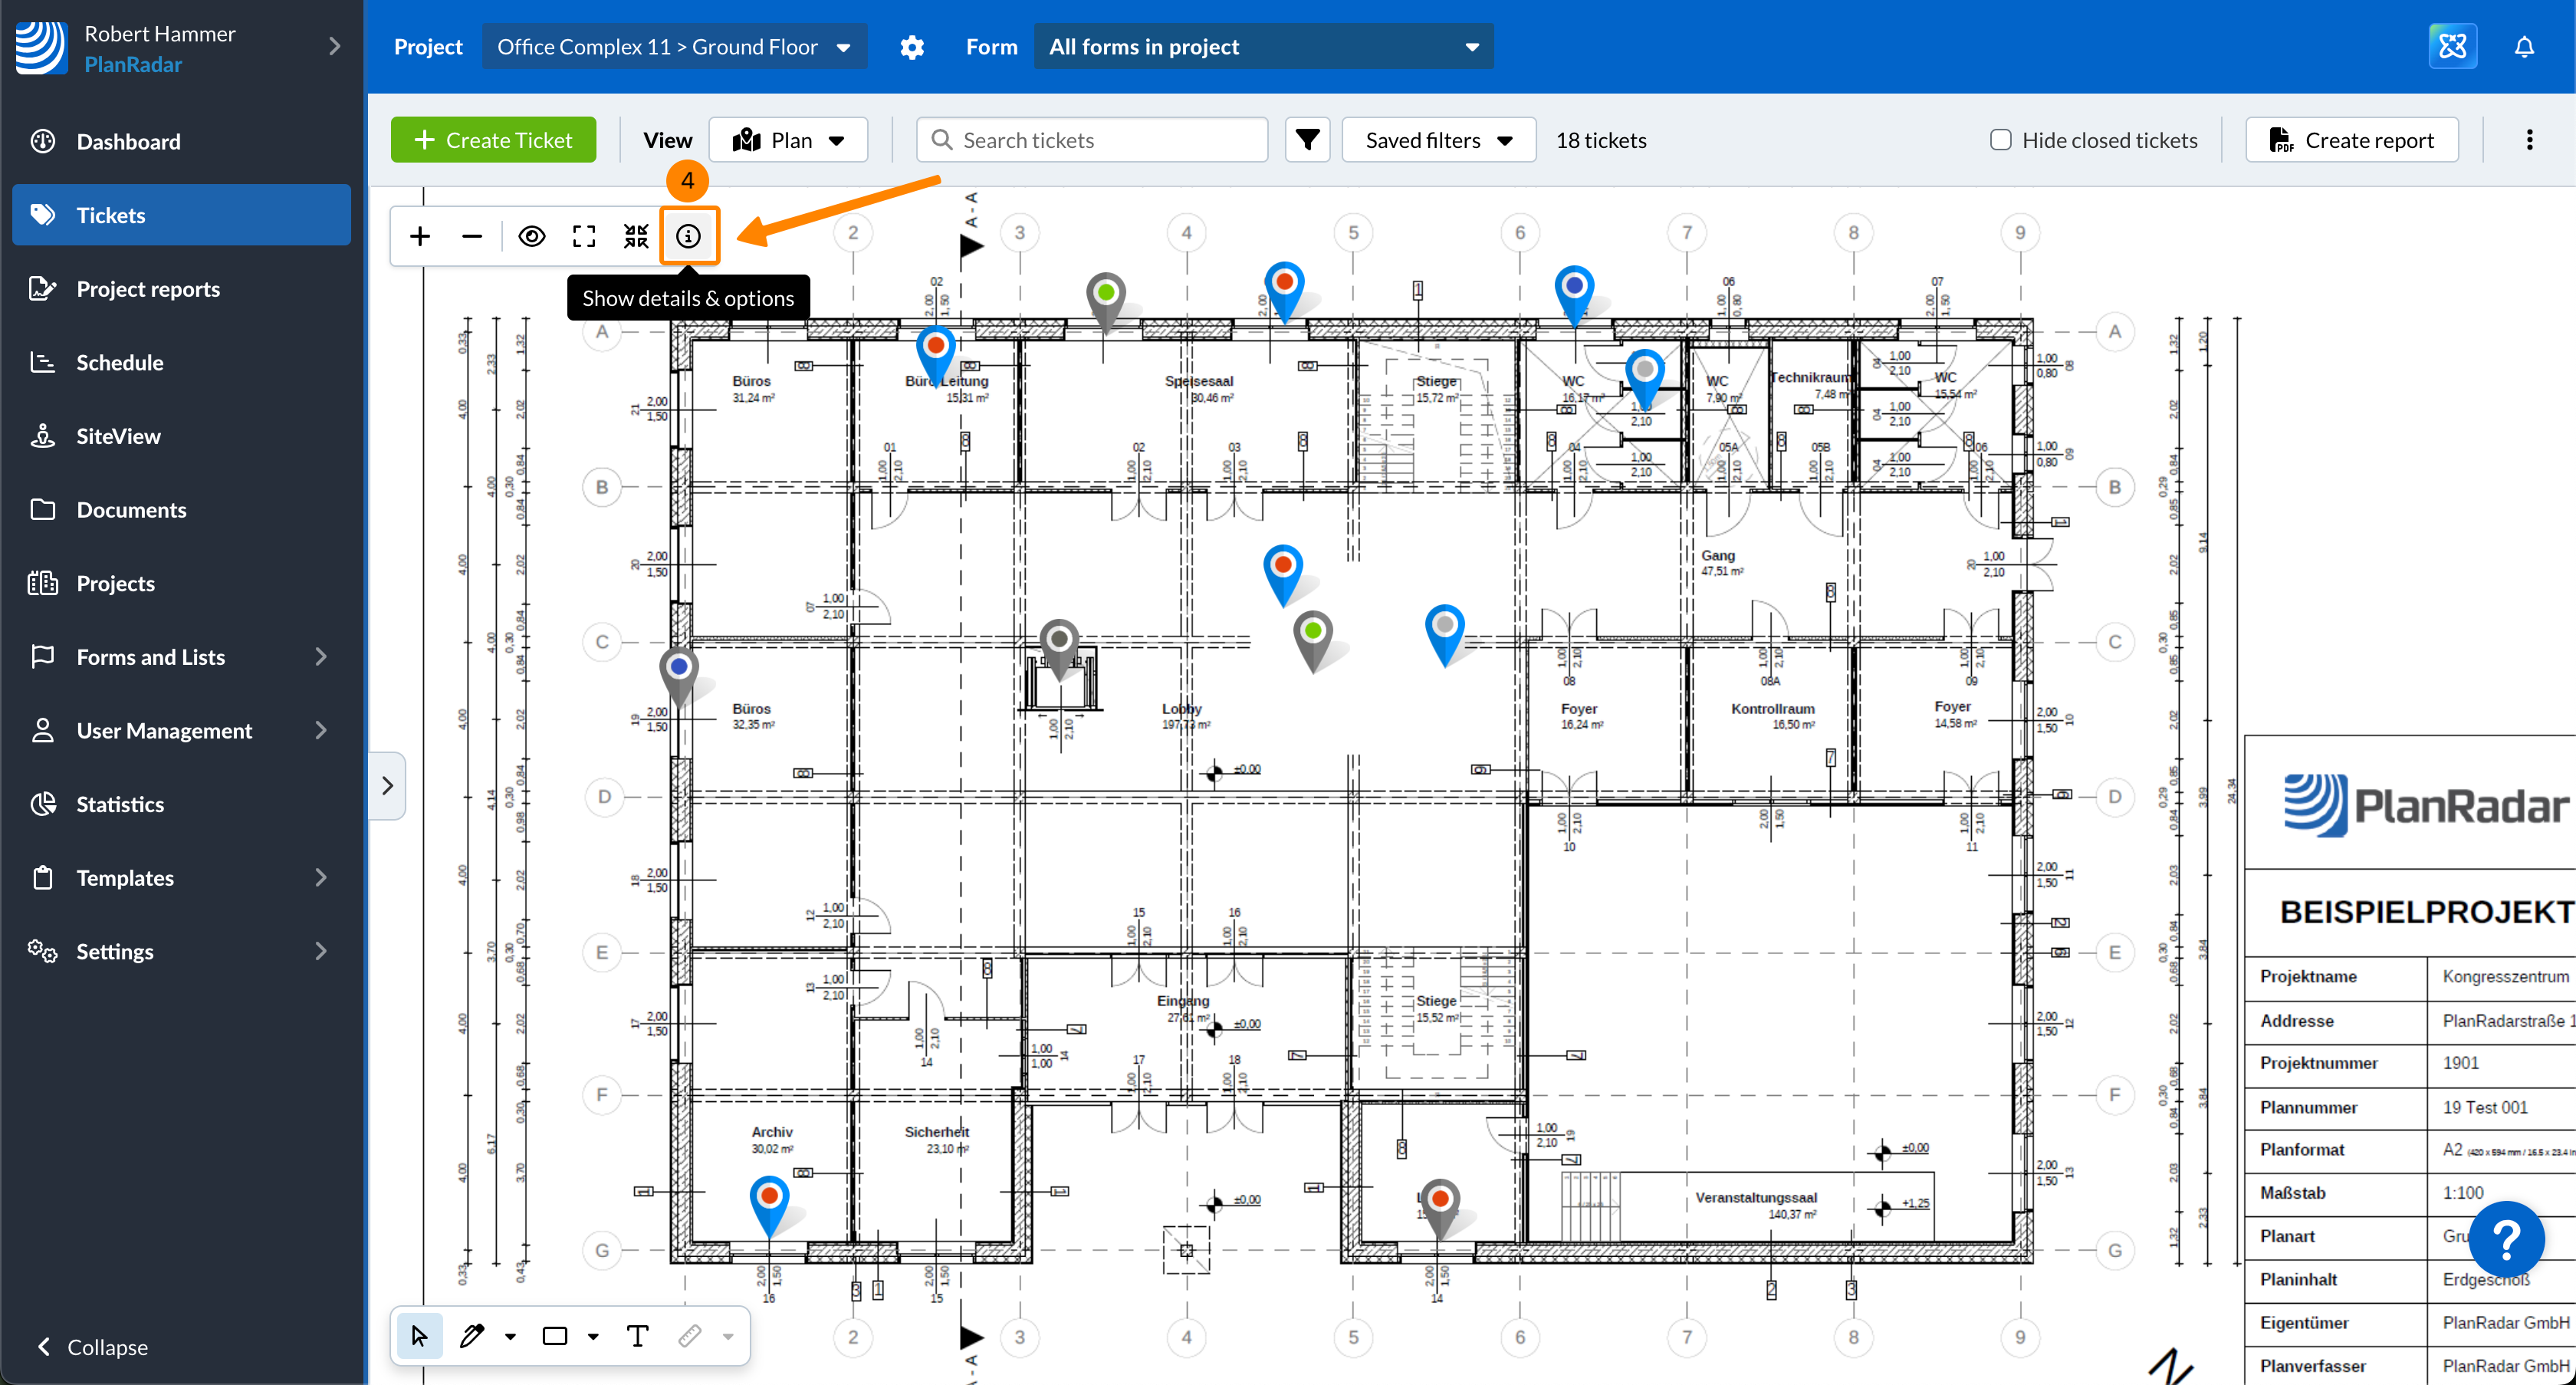Open the Saved filters dropdown

pyautogui.click(x=1437, y=140)
